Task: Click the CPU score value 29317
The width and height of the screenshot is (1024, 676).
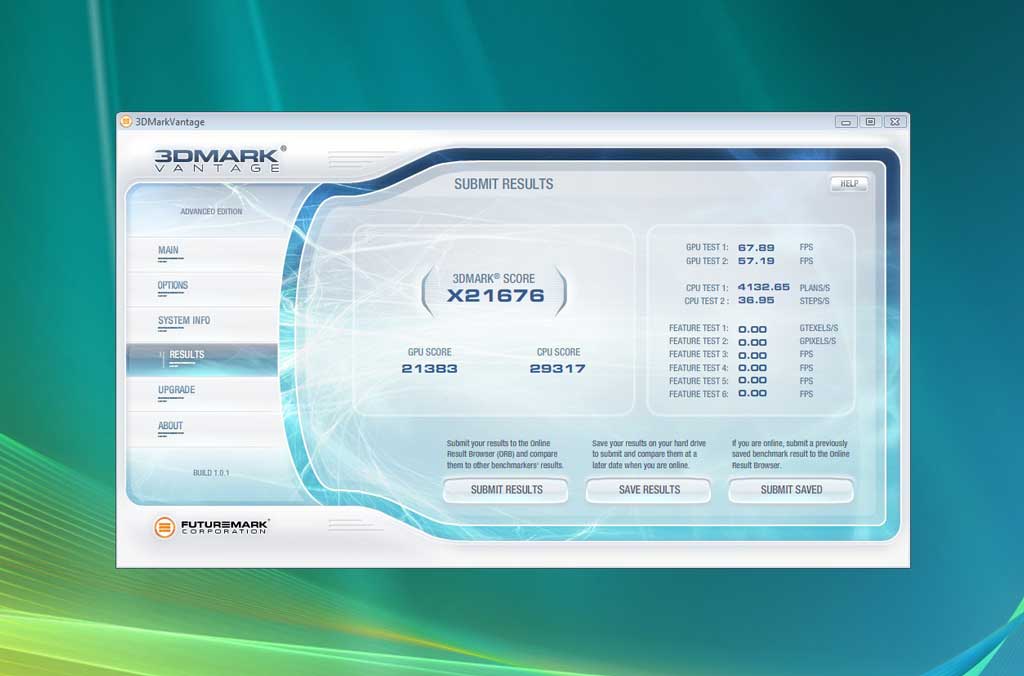Action: 558,368
